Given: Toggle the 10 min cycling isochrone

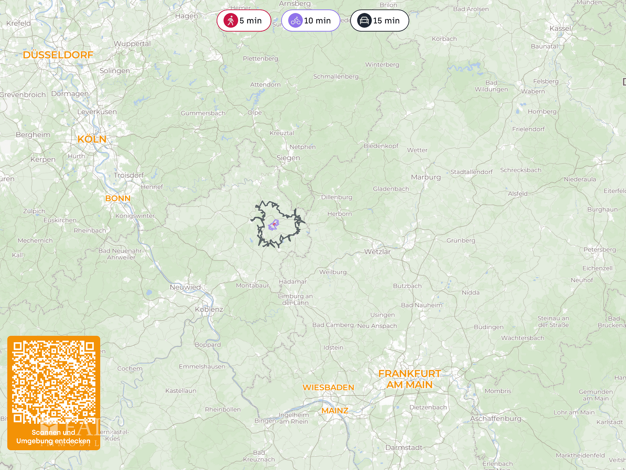Looking at the screenshot, I should click(311, 20).
